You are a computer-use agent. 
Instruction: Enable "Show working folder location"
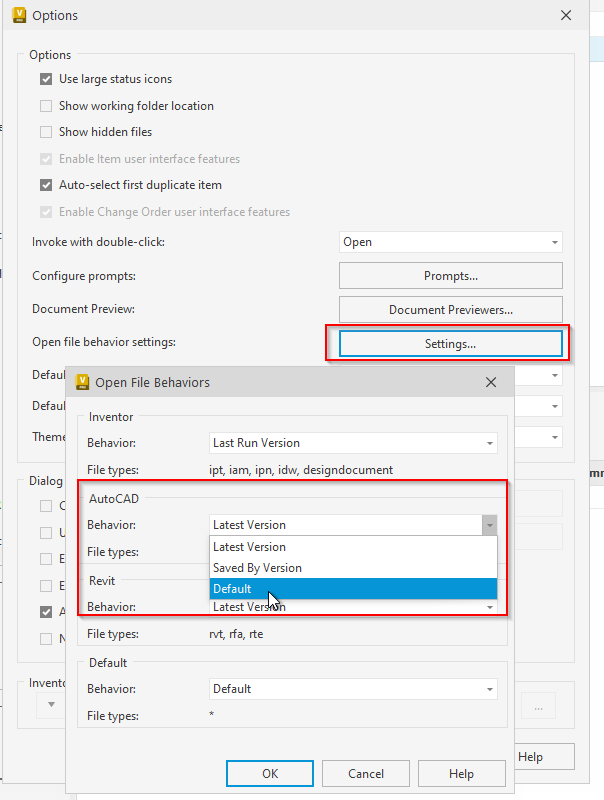(46, 105)
